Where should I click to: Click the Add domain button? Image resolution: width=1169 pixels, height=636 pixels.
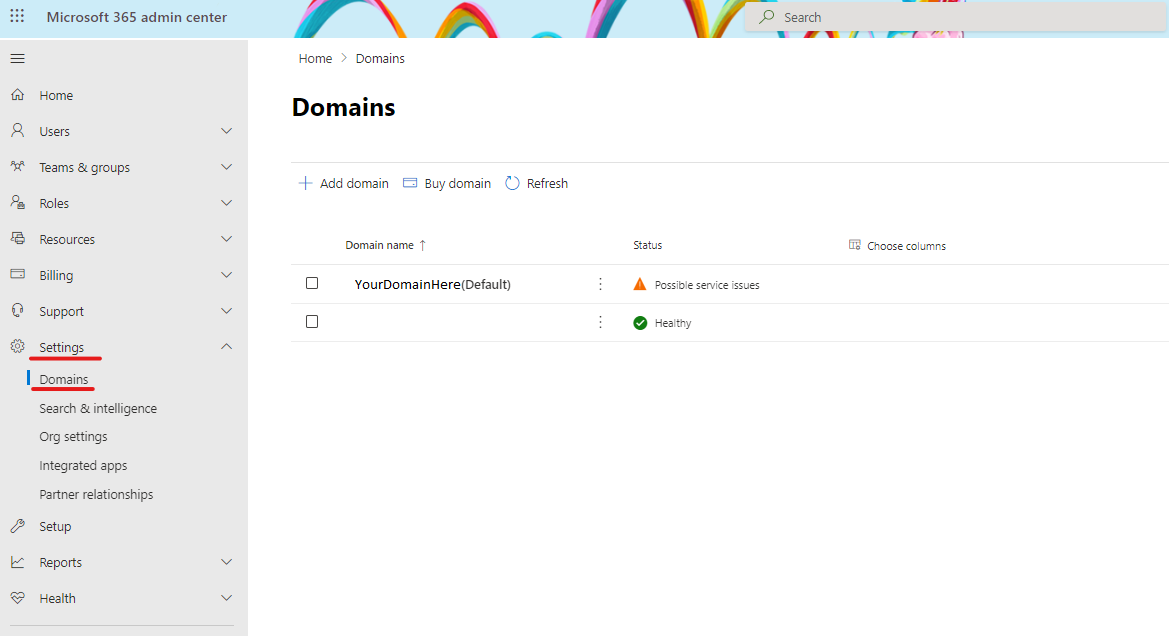344,183
